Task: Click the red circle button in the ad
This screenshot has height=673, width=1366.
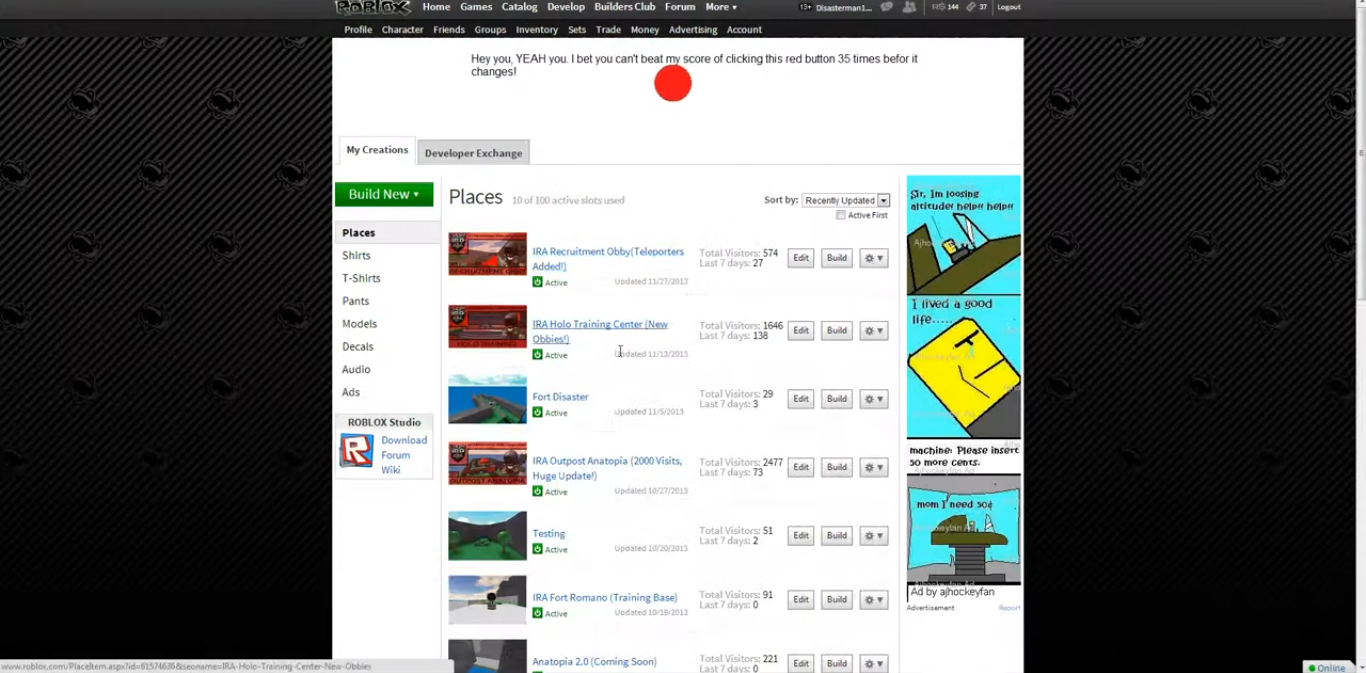Action: pos(673,84)
